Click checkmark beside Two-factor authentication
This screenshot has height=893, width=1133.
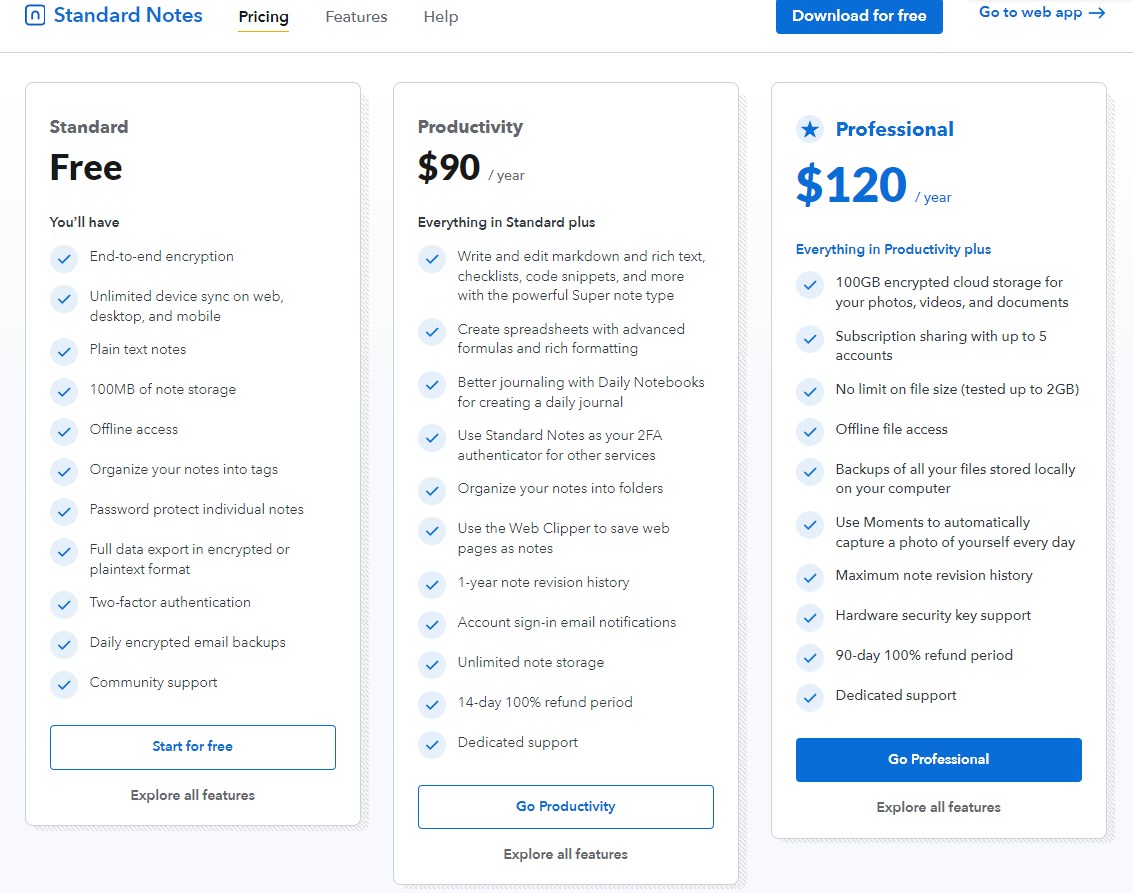coord(64,605)
